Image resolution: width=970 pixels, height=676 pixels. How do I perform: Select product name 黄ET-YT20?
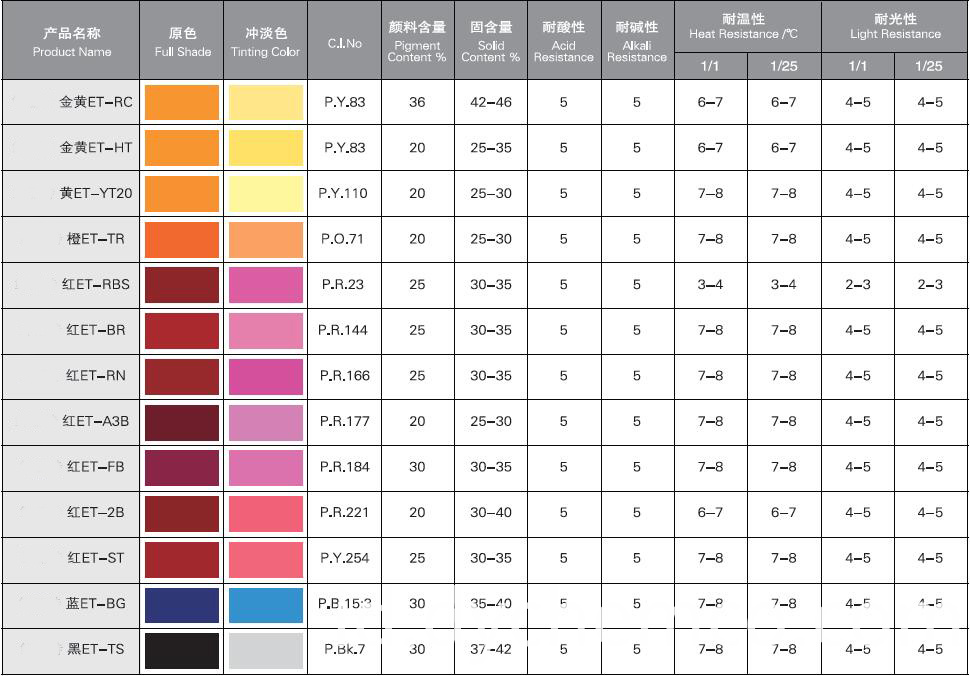96,194
